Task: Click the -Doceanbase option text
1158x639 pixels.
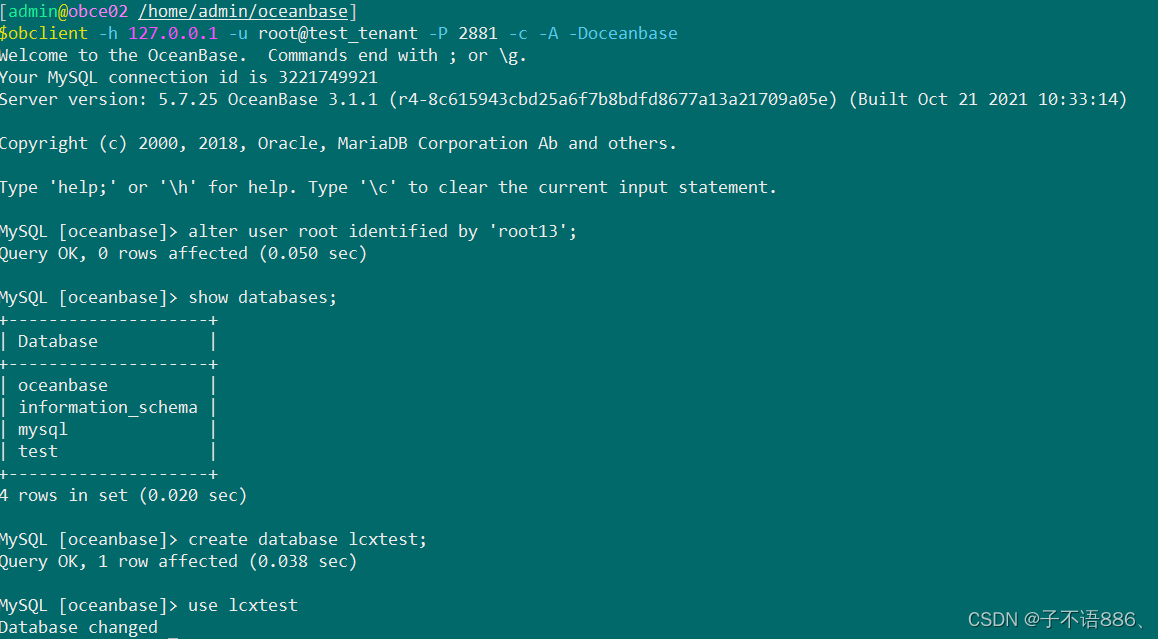Action: coord(623,33)
